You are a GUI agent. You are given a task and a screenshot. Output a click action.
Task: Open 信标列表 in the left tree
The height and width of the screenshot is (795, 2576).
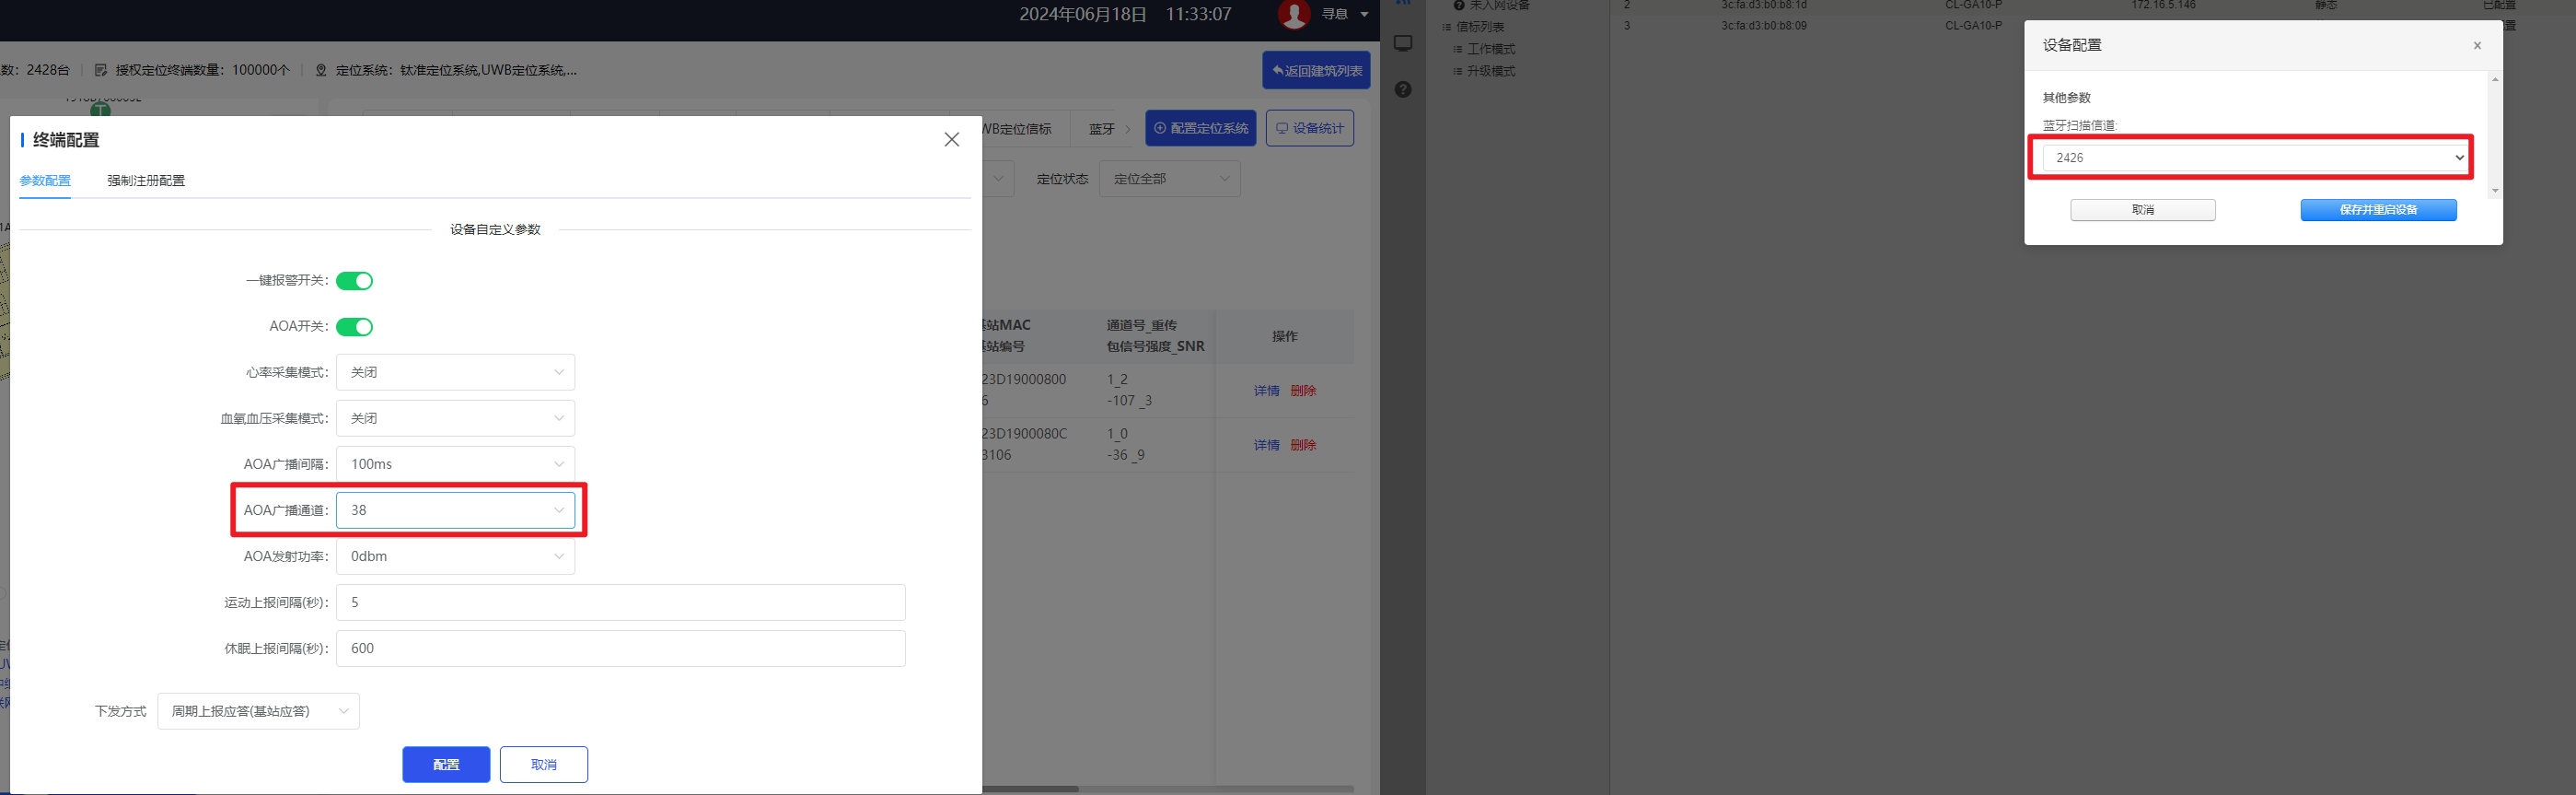click(x=1480, y=27)
